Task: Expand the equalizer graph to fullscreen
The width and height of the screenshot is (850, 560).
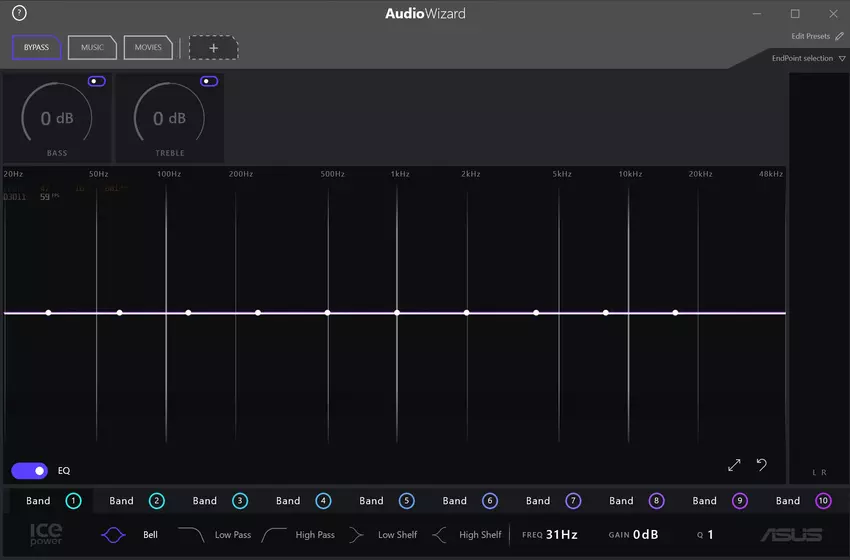Action: (734, 465)
